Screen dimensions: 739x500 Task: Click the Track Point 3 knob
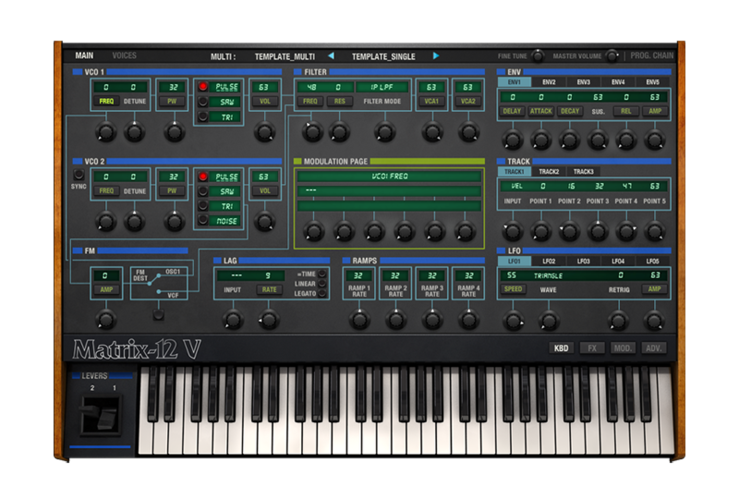coord(598,231)
